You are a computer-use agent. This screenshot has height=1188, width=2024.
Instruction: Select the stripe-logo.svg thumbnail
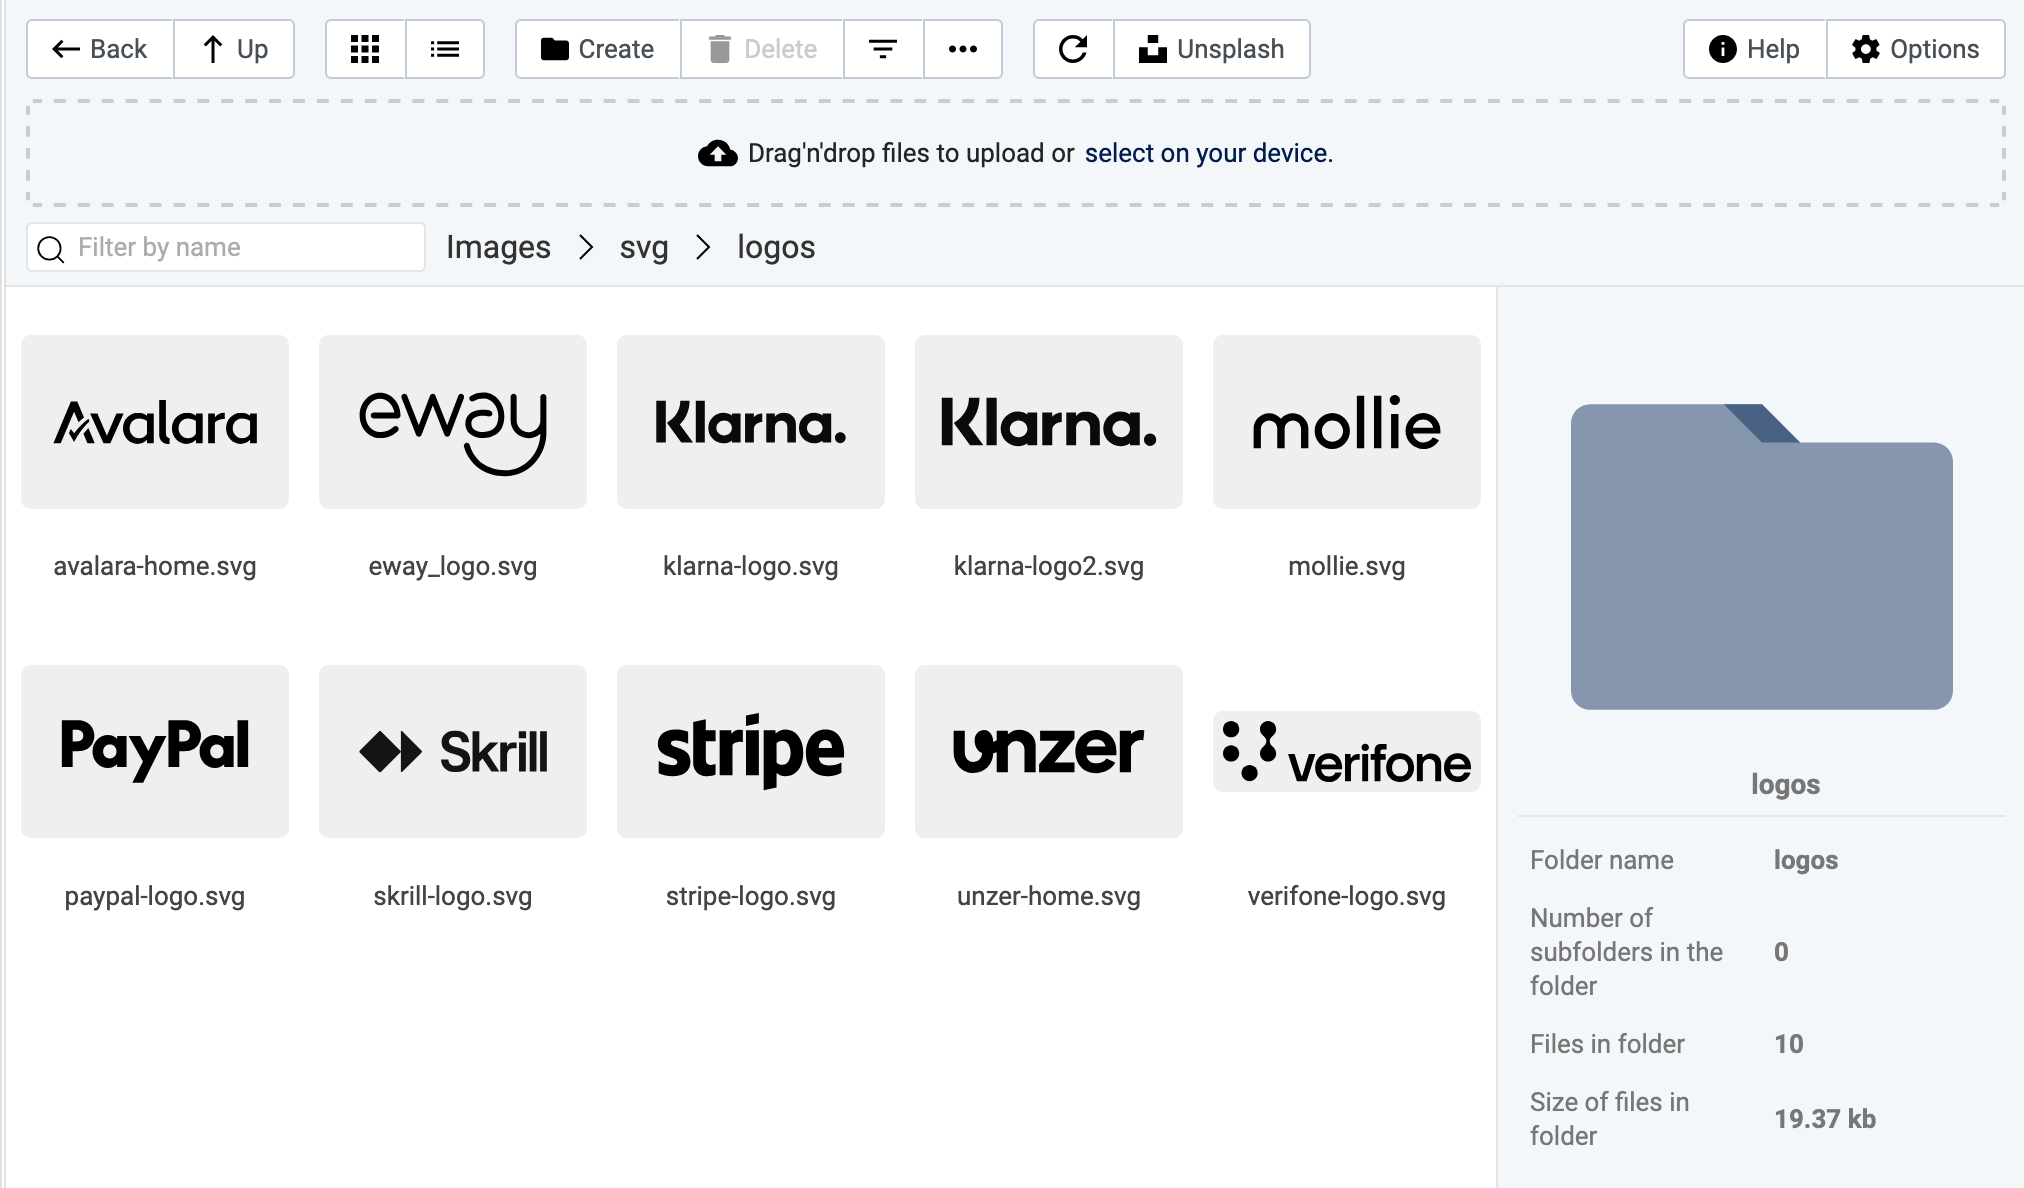[751, 751]
